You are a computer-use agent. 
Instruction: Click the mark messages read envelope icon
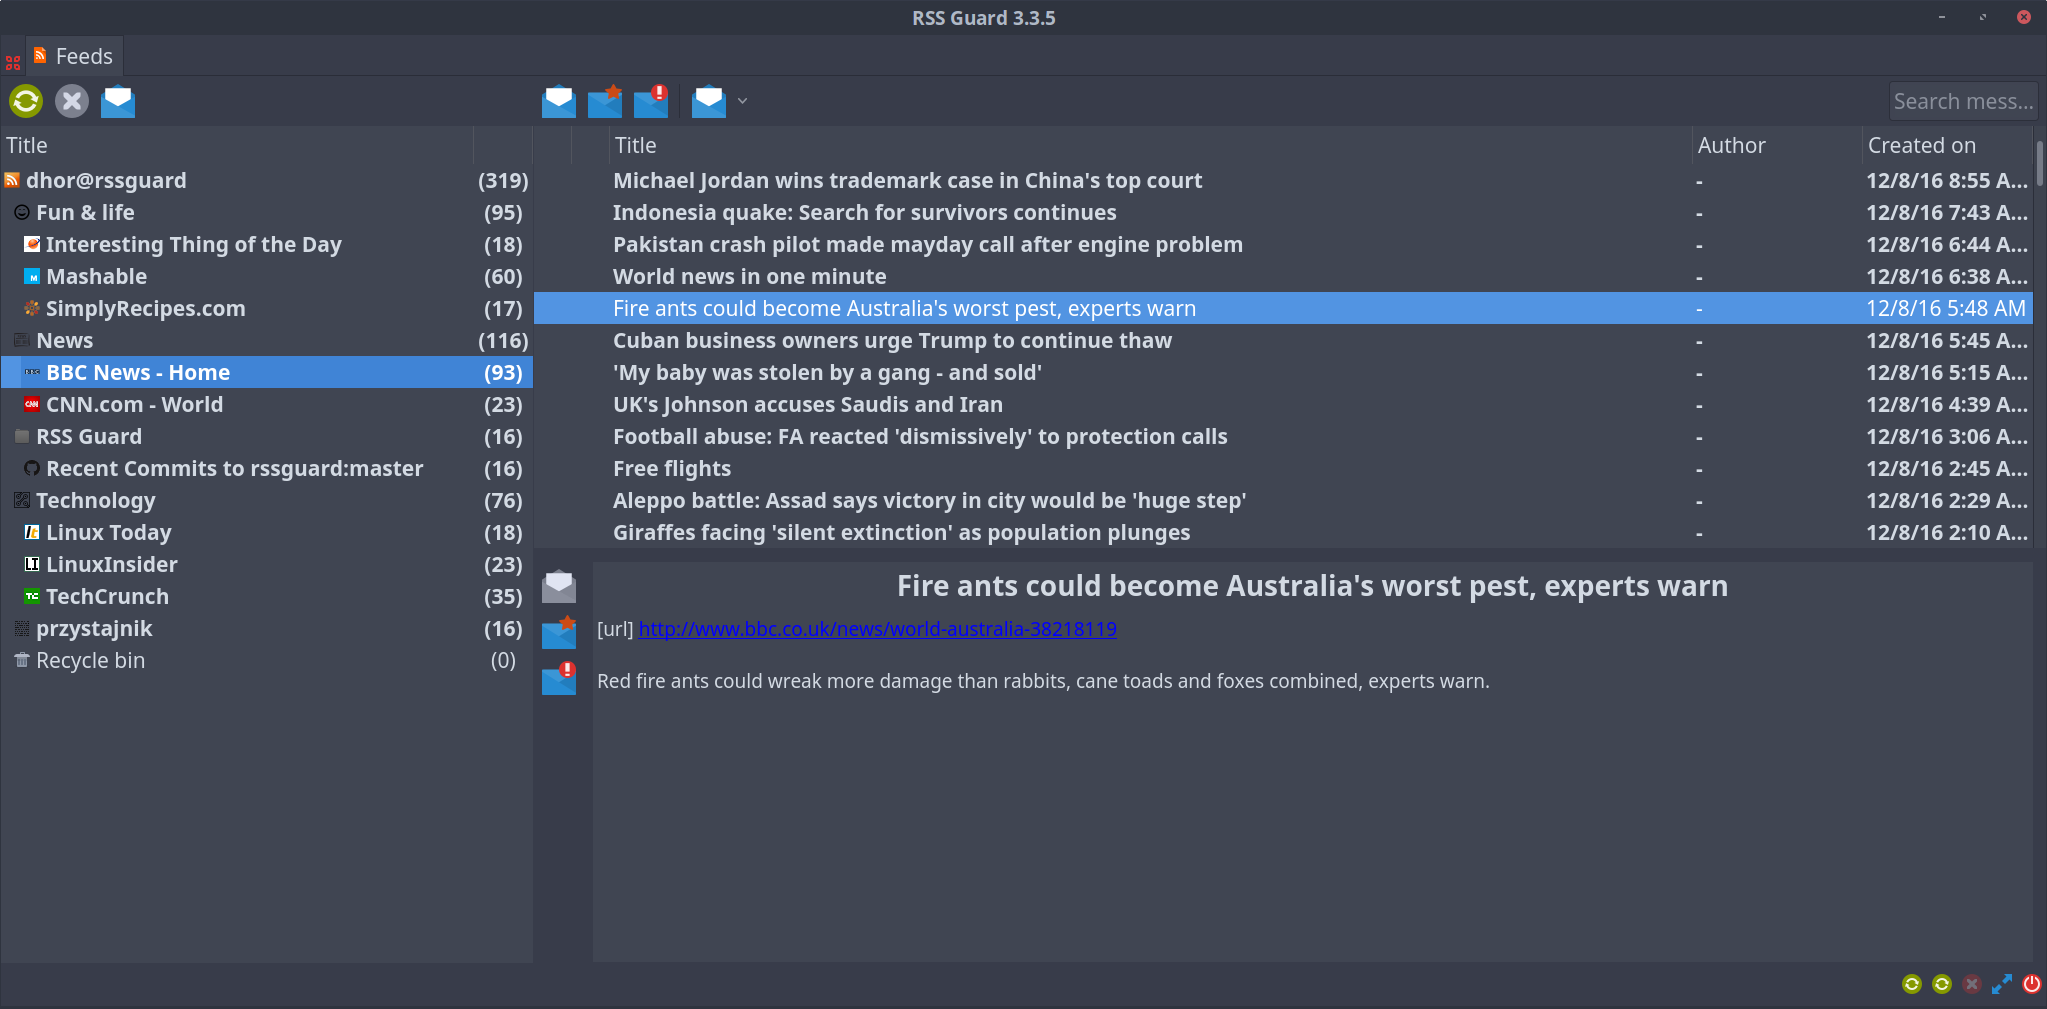pos(559,101)
